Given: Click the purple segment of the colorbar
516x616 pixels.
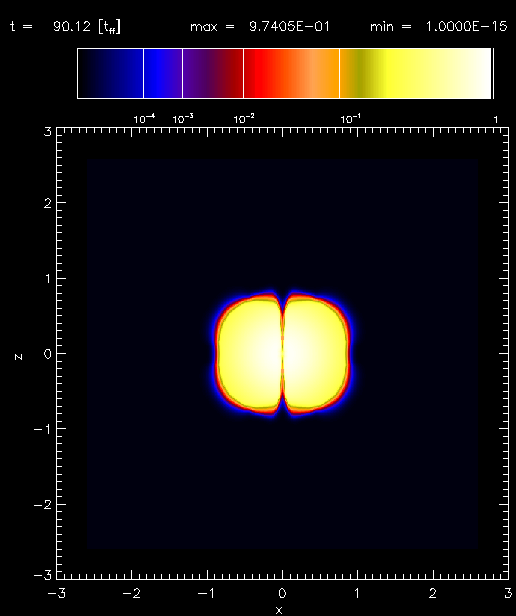Looking at the screenshot, I should click(213, 73).
